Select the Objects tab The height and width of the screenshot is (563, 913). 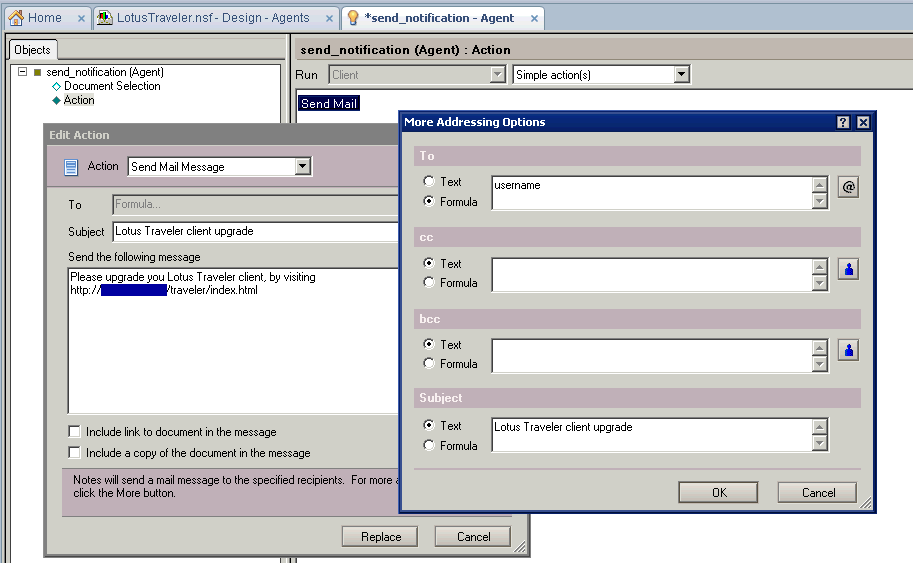click(33, 49)
